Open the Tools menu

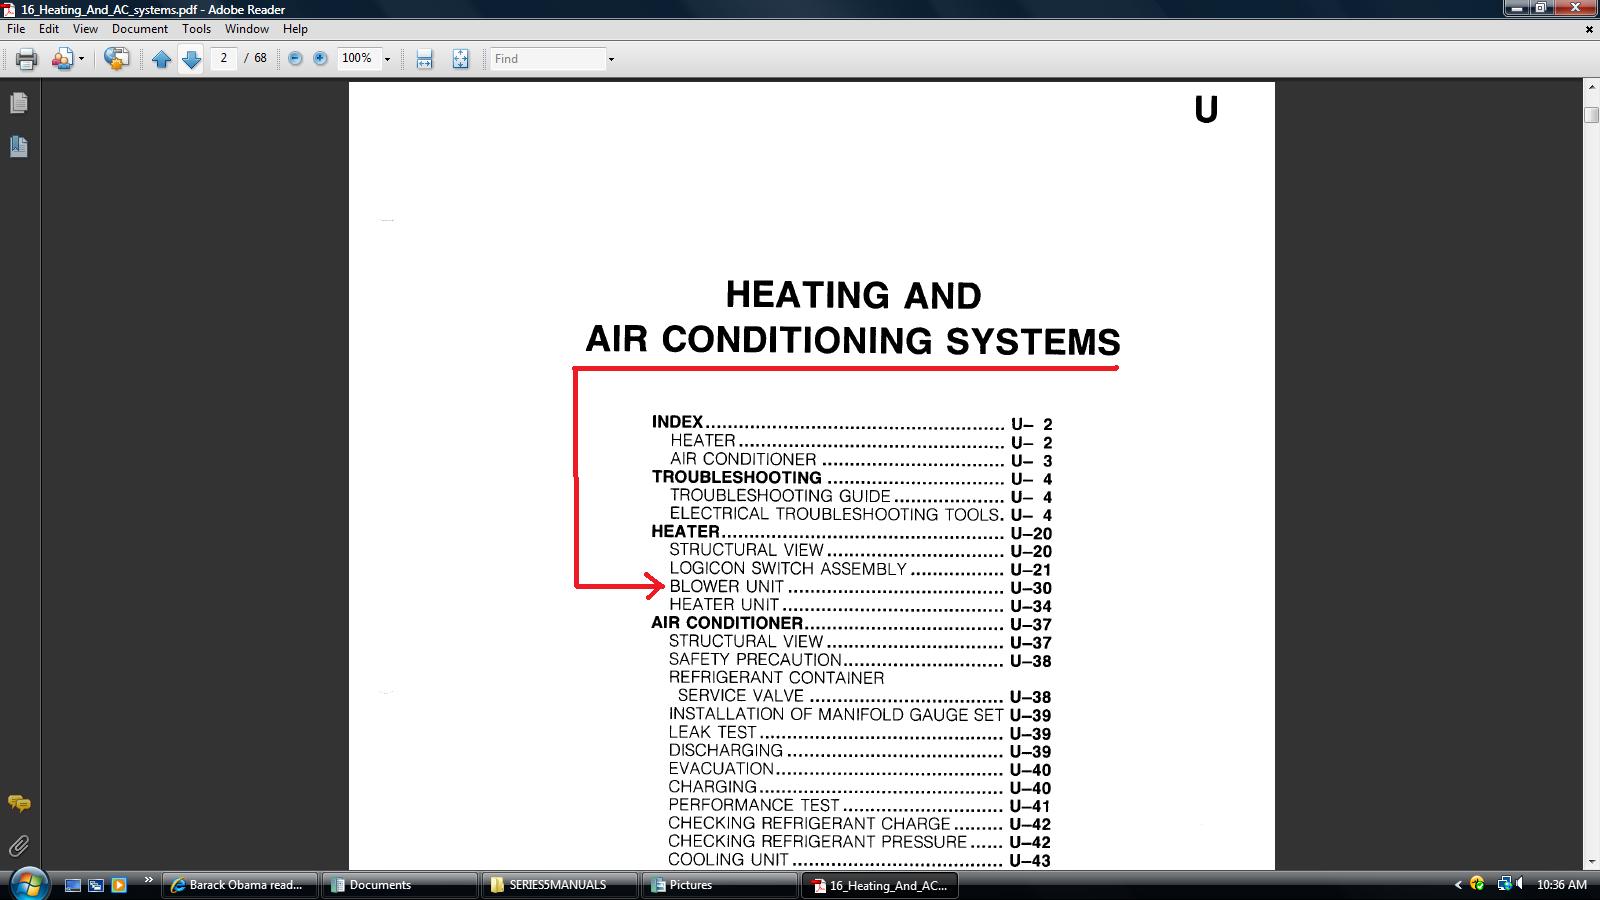(196, 29)
